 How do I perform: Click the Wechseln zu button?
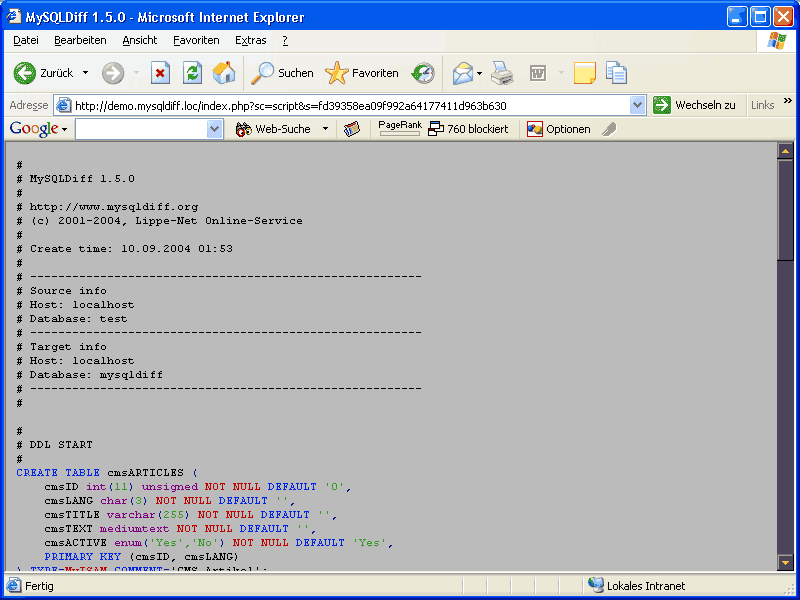click(694, 105)
